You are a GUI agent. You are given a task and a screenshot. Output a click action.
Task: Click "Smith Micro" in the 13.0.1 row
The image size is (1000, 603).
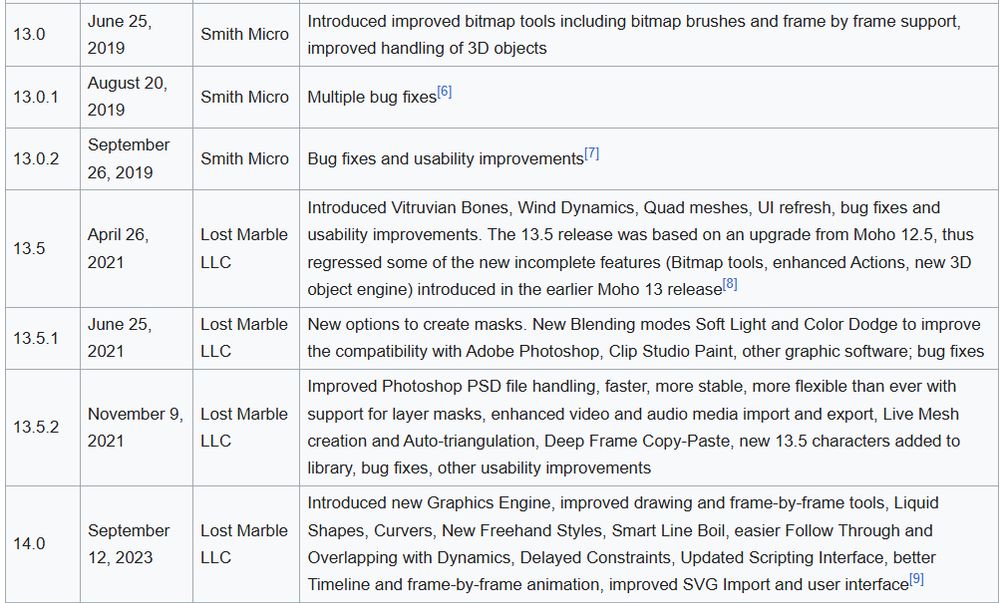[245, 97]
